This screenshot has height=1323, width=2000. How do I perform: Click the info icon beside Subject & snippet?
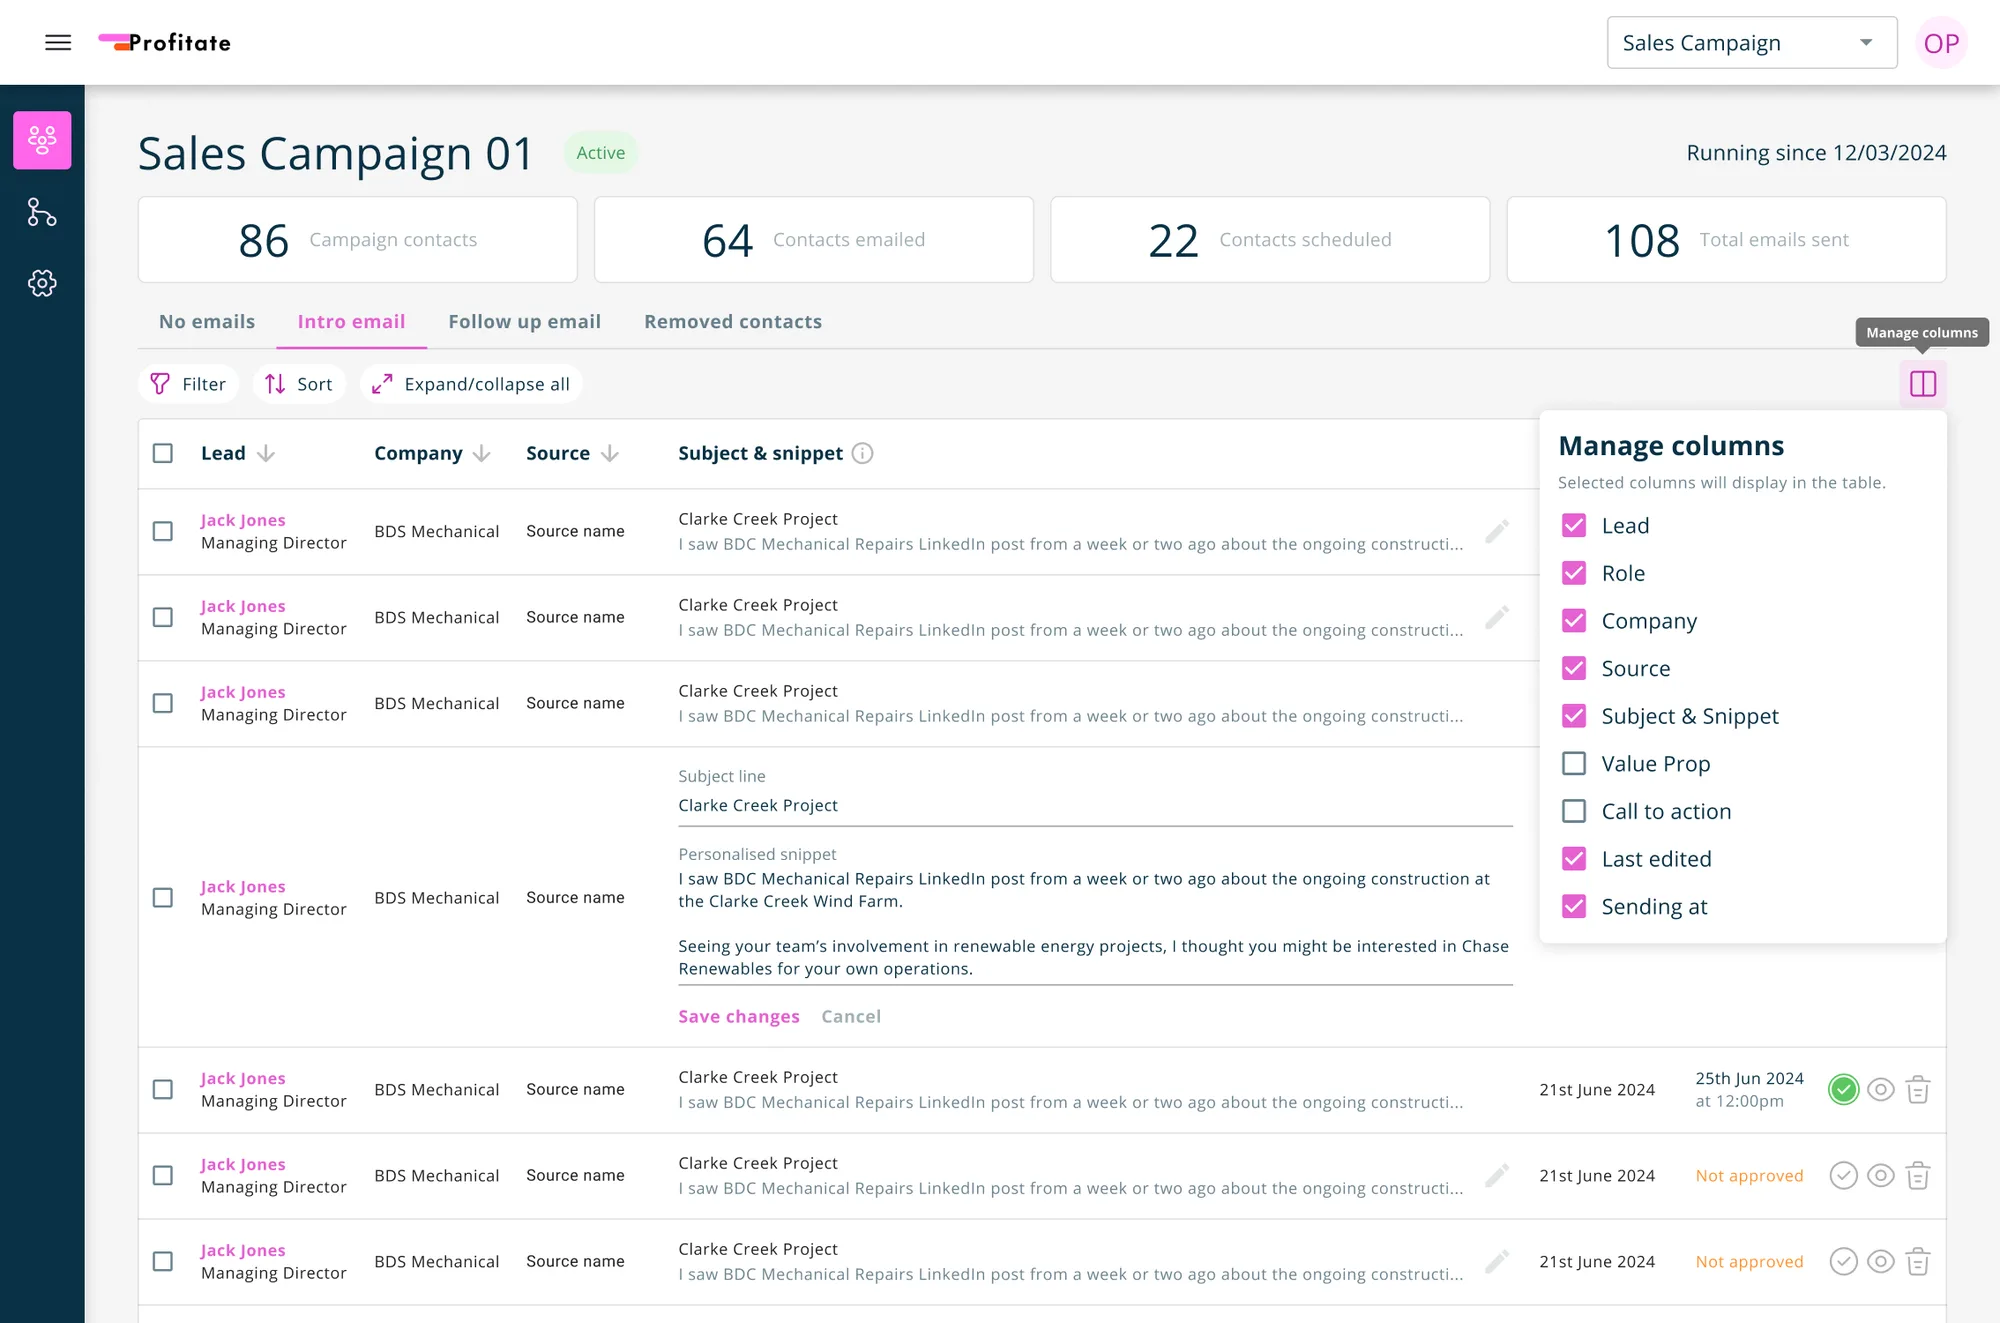click(x=862, y=453)
